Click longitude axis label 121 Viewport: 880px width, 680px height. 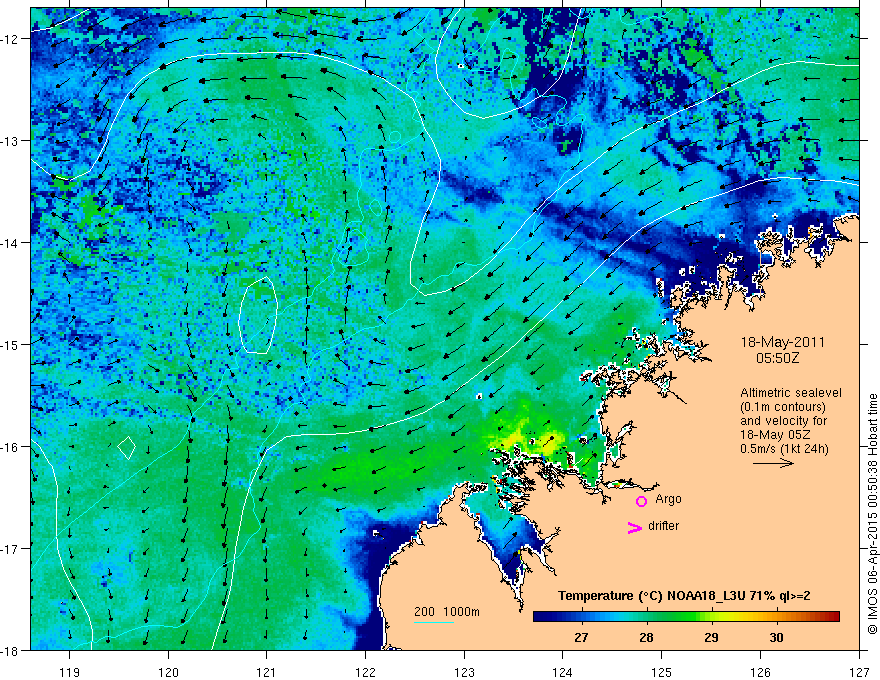(267, 672)
